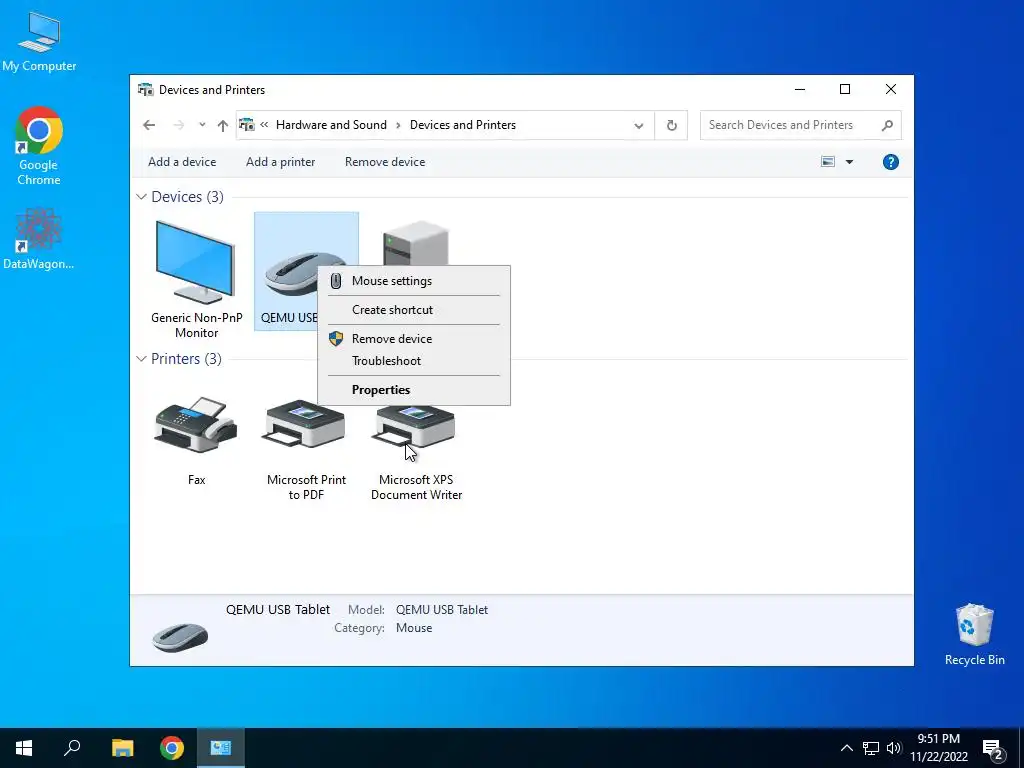Select the Generic Non-PnP Monitor device icon
Screen dimensions: 1024x768
pos(196,262)
